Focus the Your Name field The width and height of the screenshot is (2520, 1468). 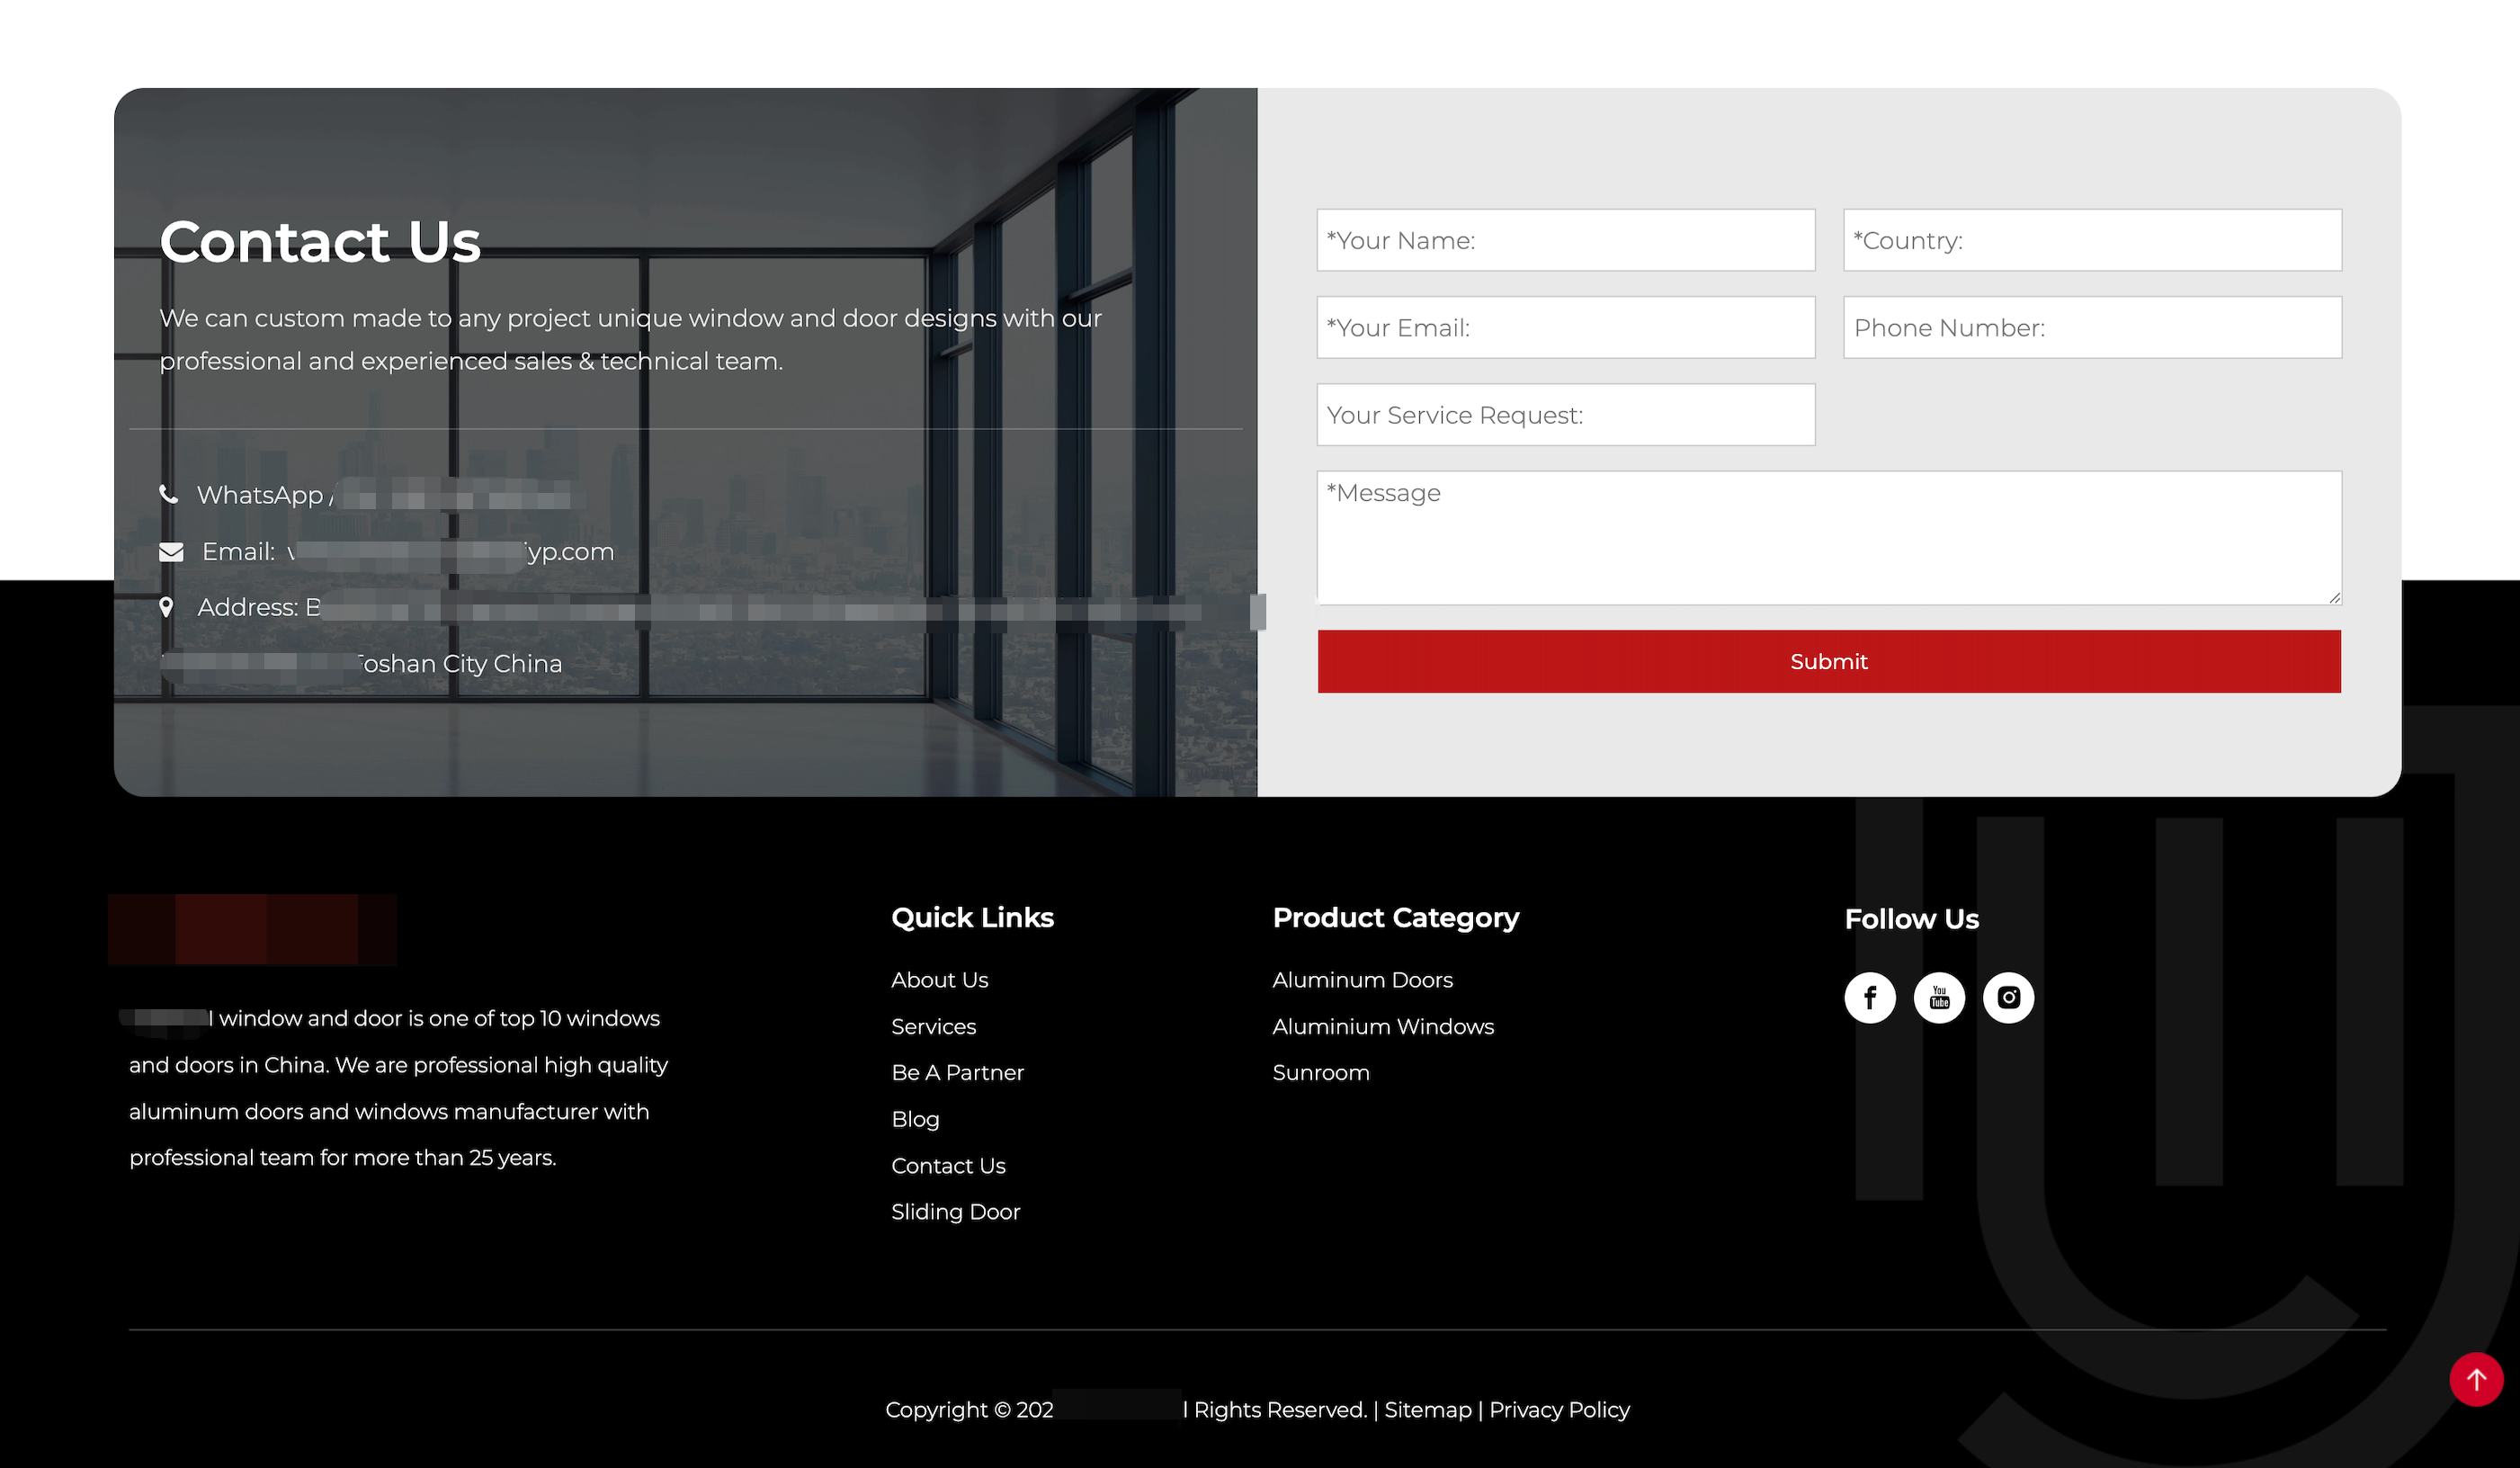pyautogui.click(x=1565, y=240)
